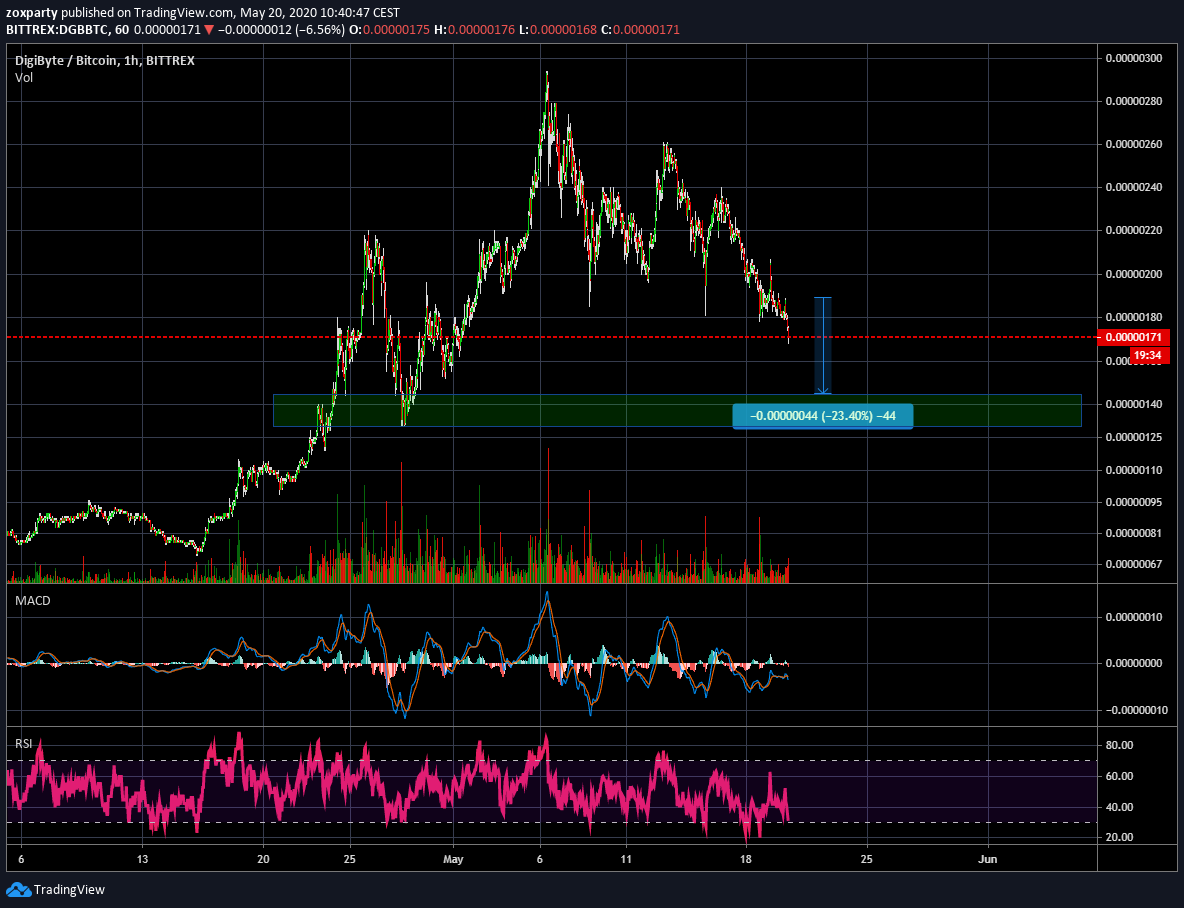Click the MACD indicator label
Image resolution: width=1184 pixels, height=908 pixels.
pyautogui.click(x=33, y=601)
